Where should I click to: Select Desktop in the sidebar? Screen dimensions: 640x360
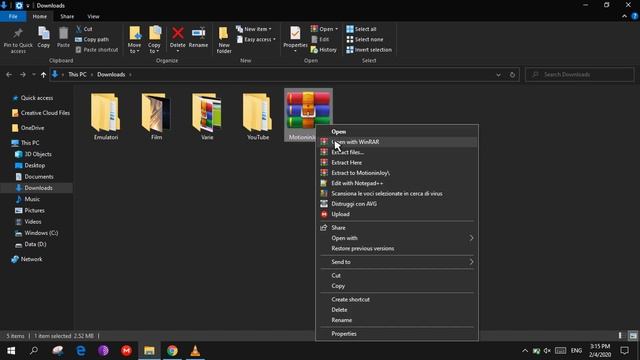[x=35, y=165]
